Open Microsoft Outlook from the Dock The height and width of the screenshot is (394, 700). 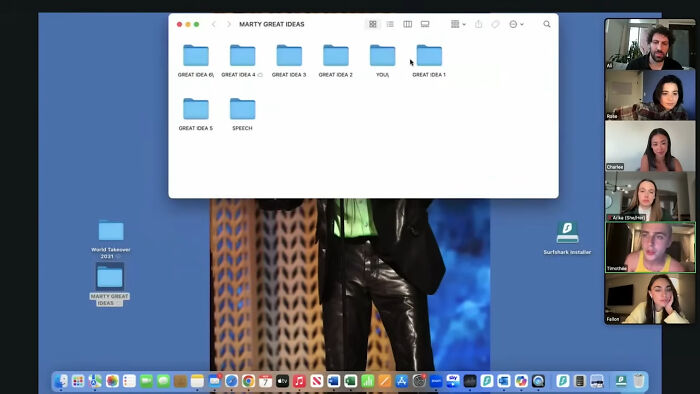click(504, 381)
